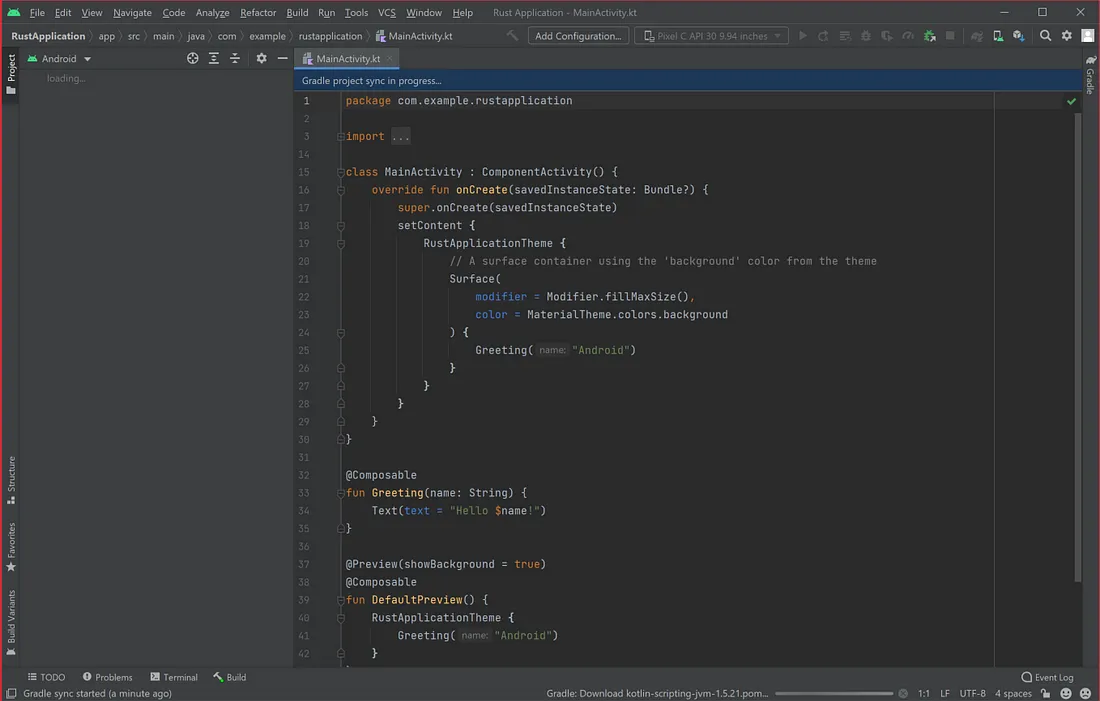Click the Stop square icon
The image size is (1100, 701).
[x=950, y=36]
